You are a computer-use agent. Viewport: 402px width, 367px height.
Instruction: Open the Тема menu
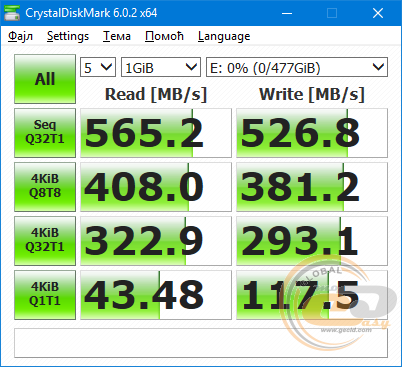click(x=117, y=36)
